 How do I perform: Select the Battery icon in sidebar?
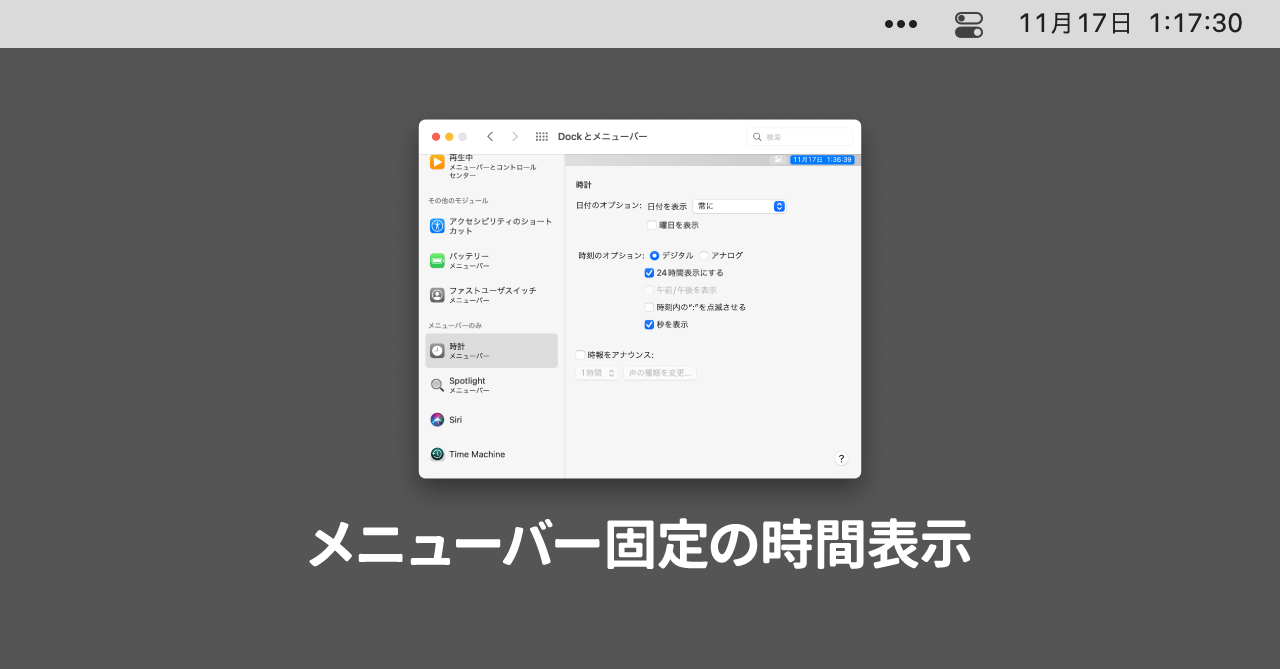tap(437, 261)
